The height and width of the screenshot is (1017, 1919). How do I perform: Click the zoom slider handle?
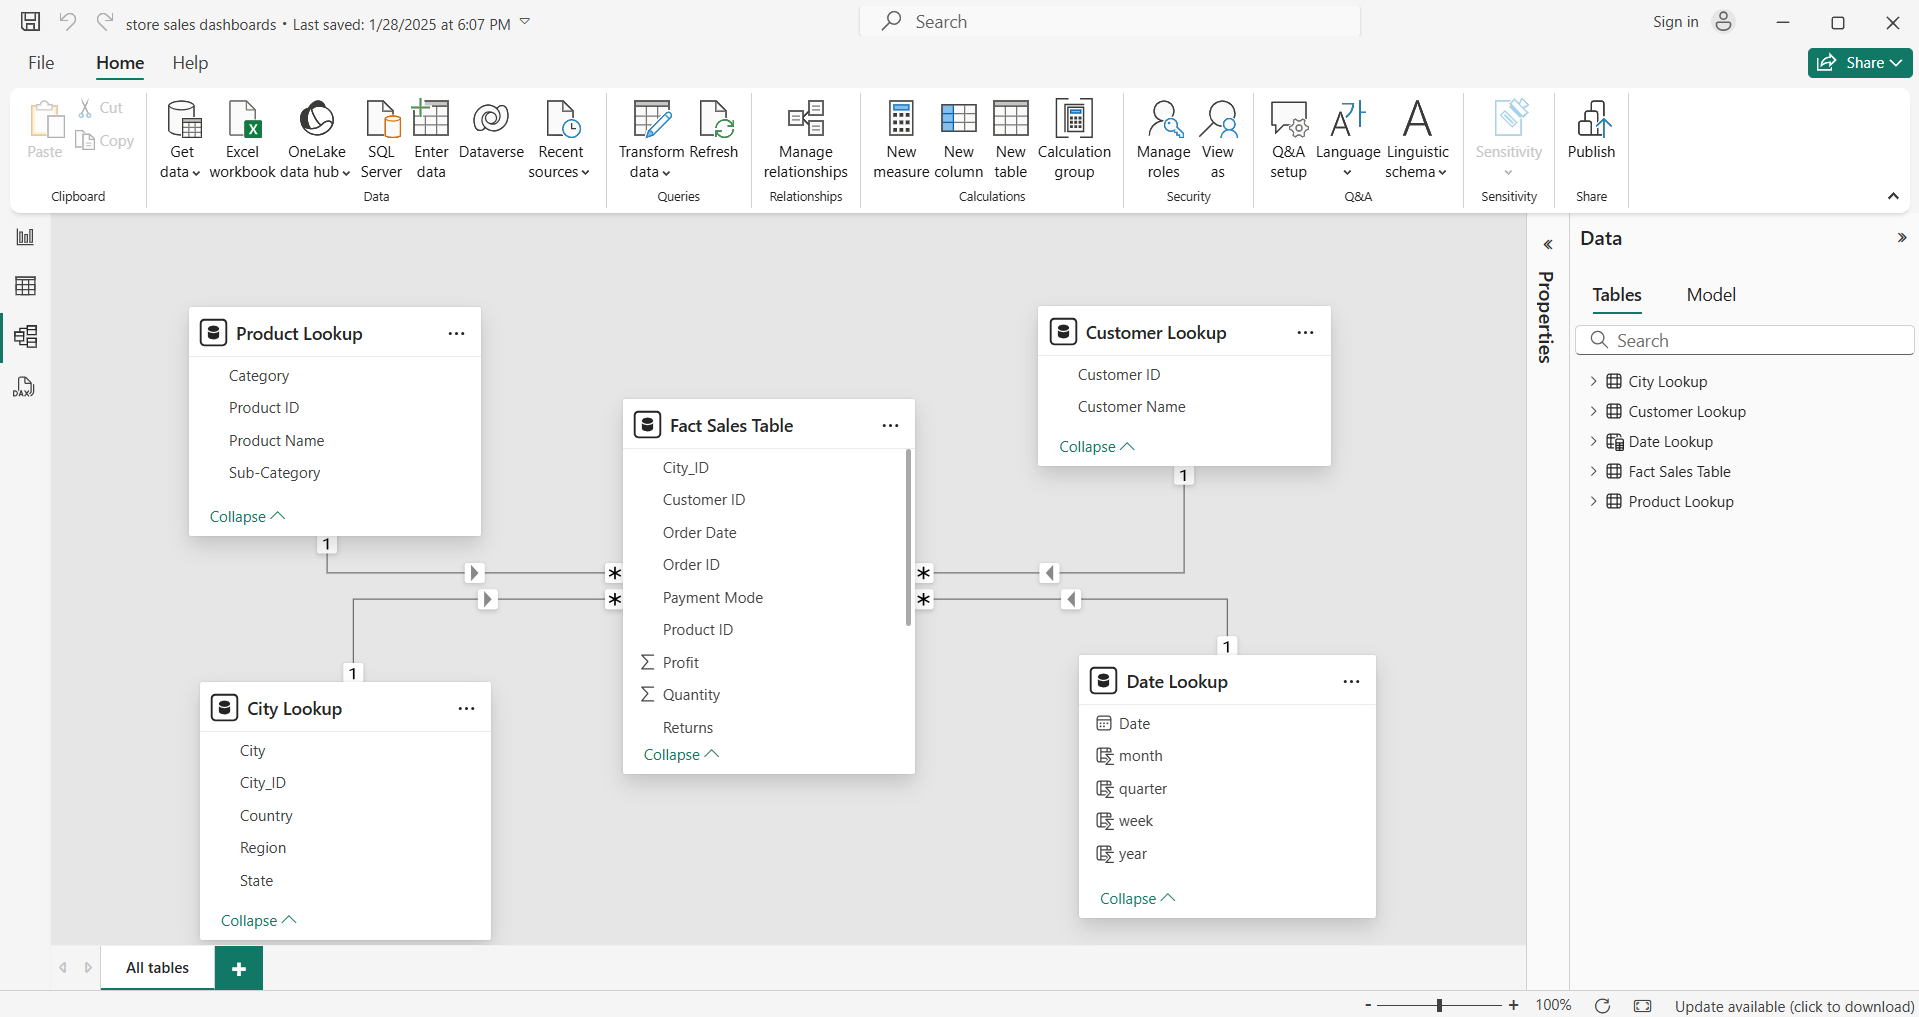click(1440, 1006)
